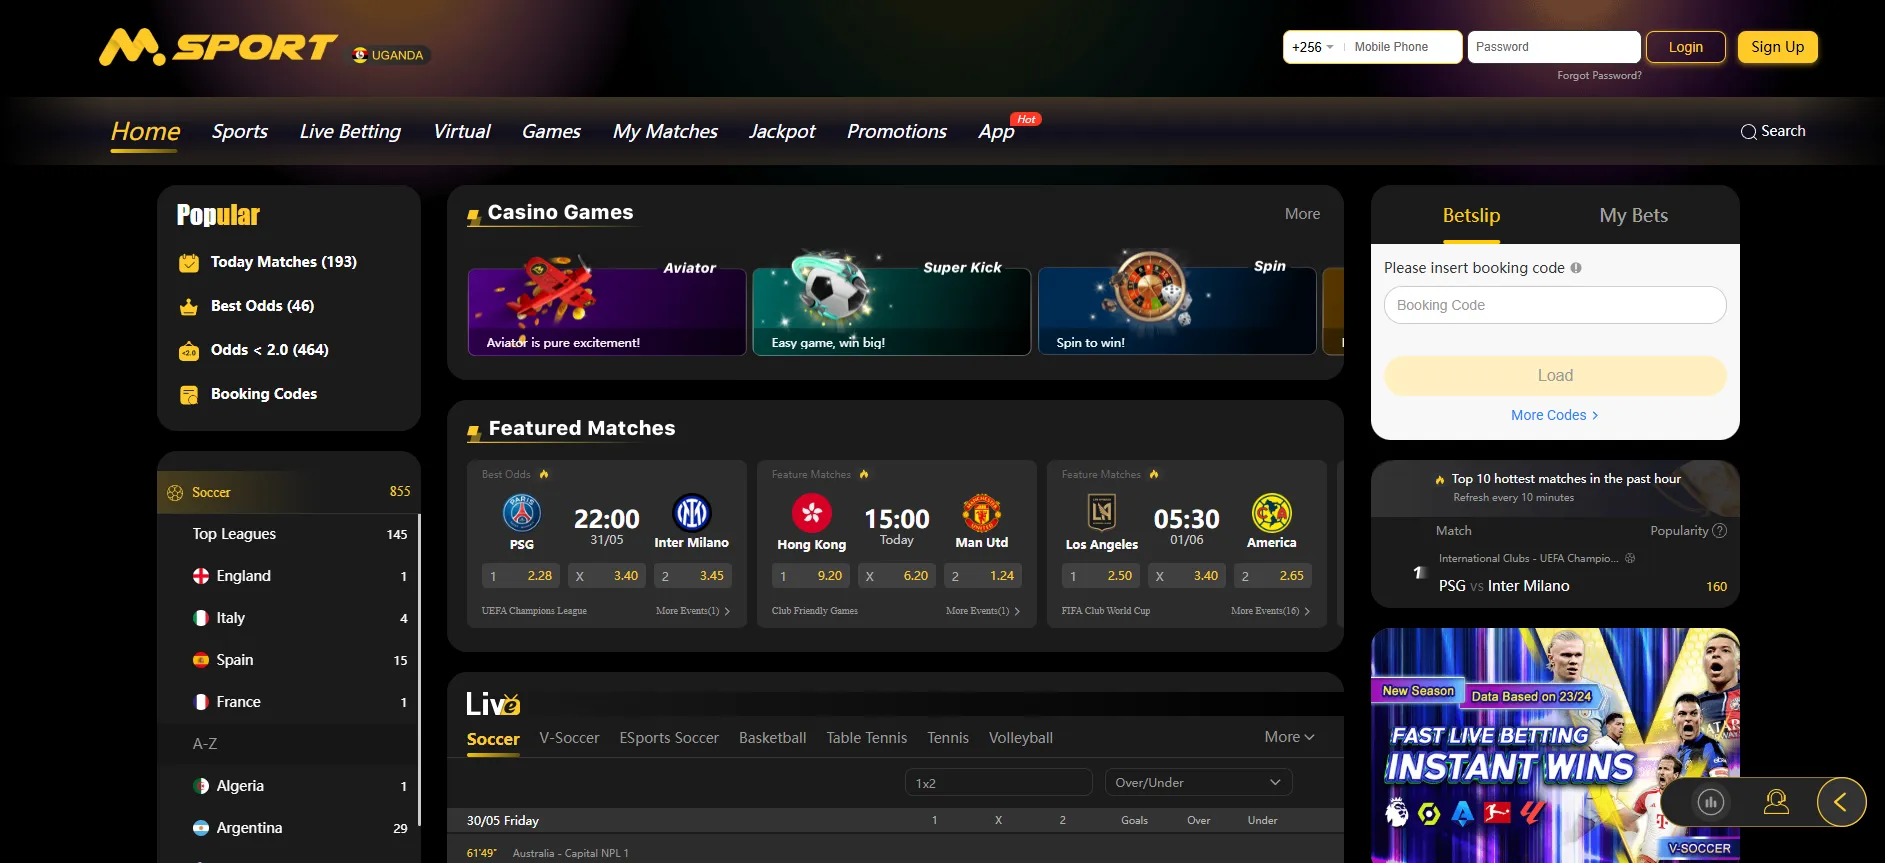Viewport: 1885px width, 863px height.
Task: Open Top Leagues in sidebar
Action: coord(289,534)
